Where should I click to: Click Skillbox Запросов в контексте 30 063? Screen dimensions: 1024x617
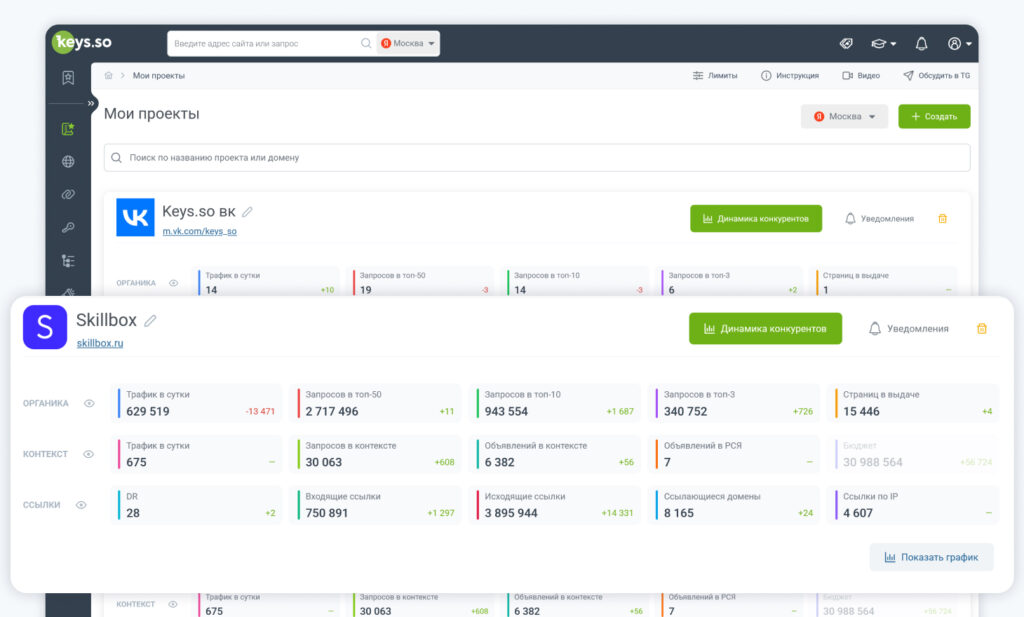(323, 462)
